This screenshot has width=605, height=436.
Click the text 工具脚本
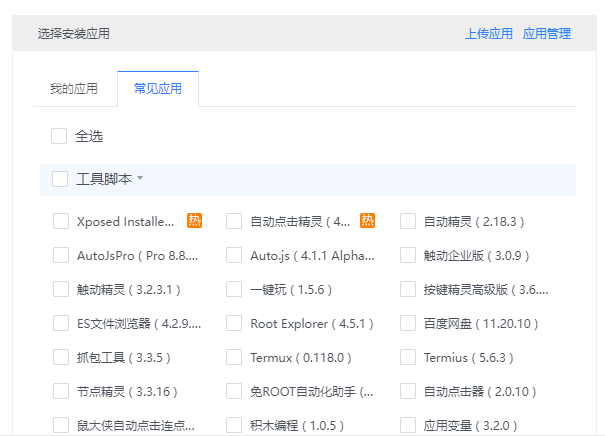coord(104,179)
